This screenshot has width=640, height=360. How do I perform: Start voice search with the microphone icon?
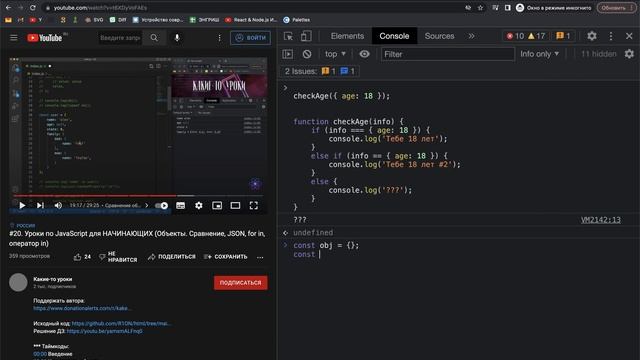click(177, 38)
